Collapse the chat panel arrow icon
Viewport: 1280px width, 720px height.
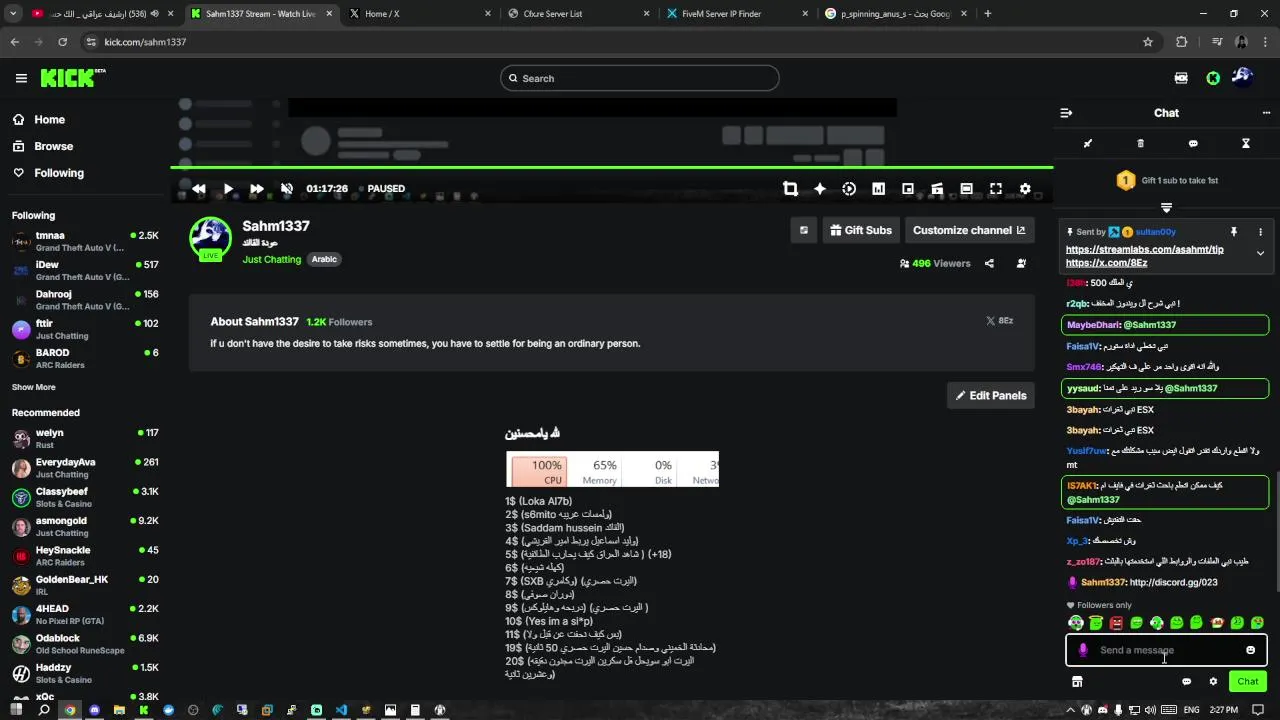(1066, 113)
